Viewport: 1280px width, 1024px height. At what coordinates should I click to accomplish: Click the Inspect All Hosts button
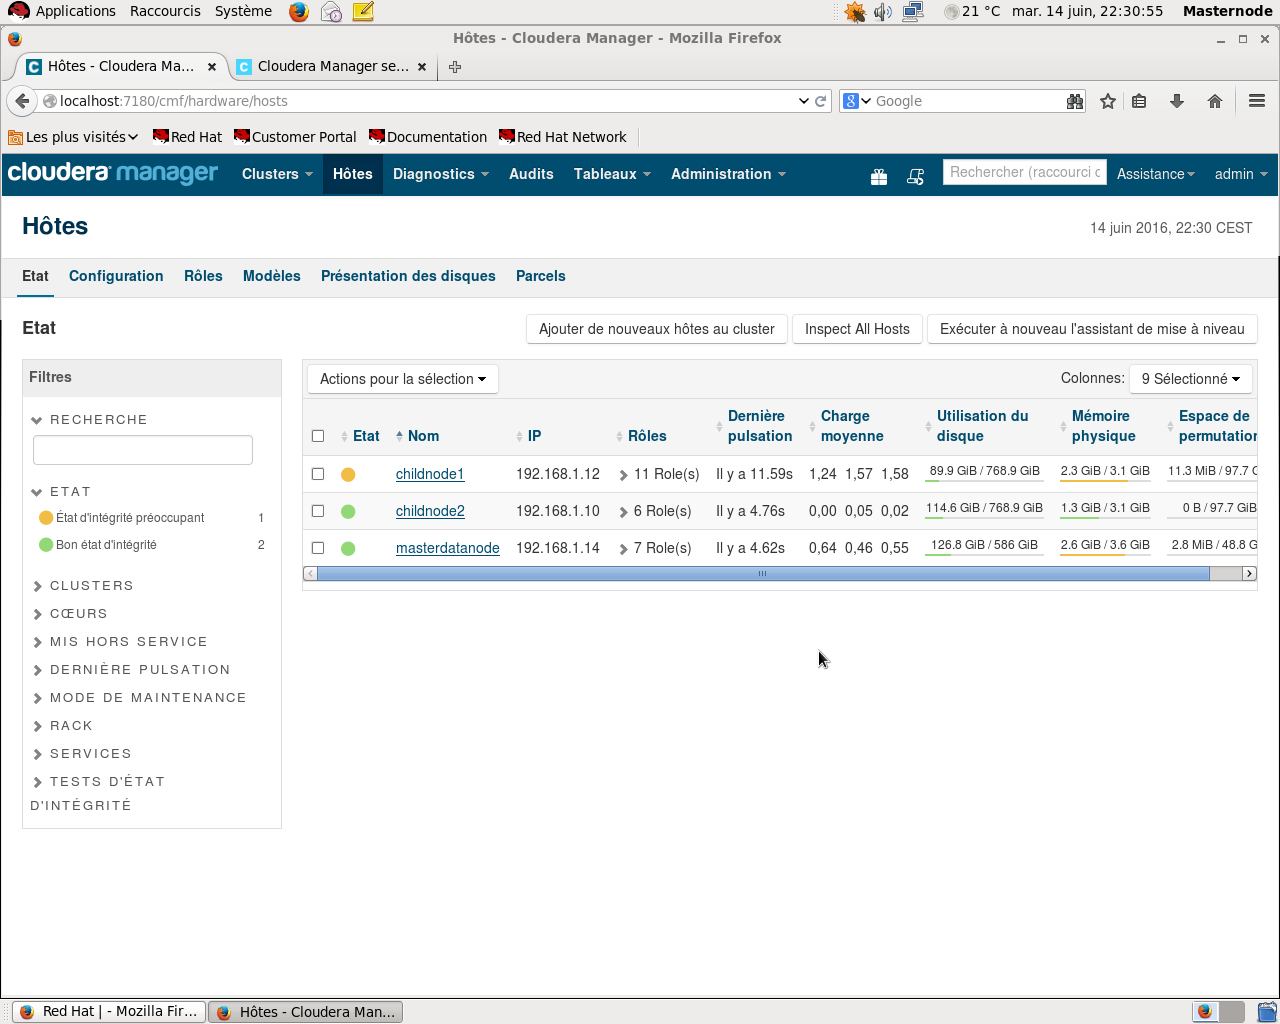coord(857,329)
